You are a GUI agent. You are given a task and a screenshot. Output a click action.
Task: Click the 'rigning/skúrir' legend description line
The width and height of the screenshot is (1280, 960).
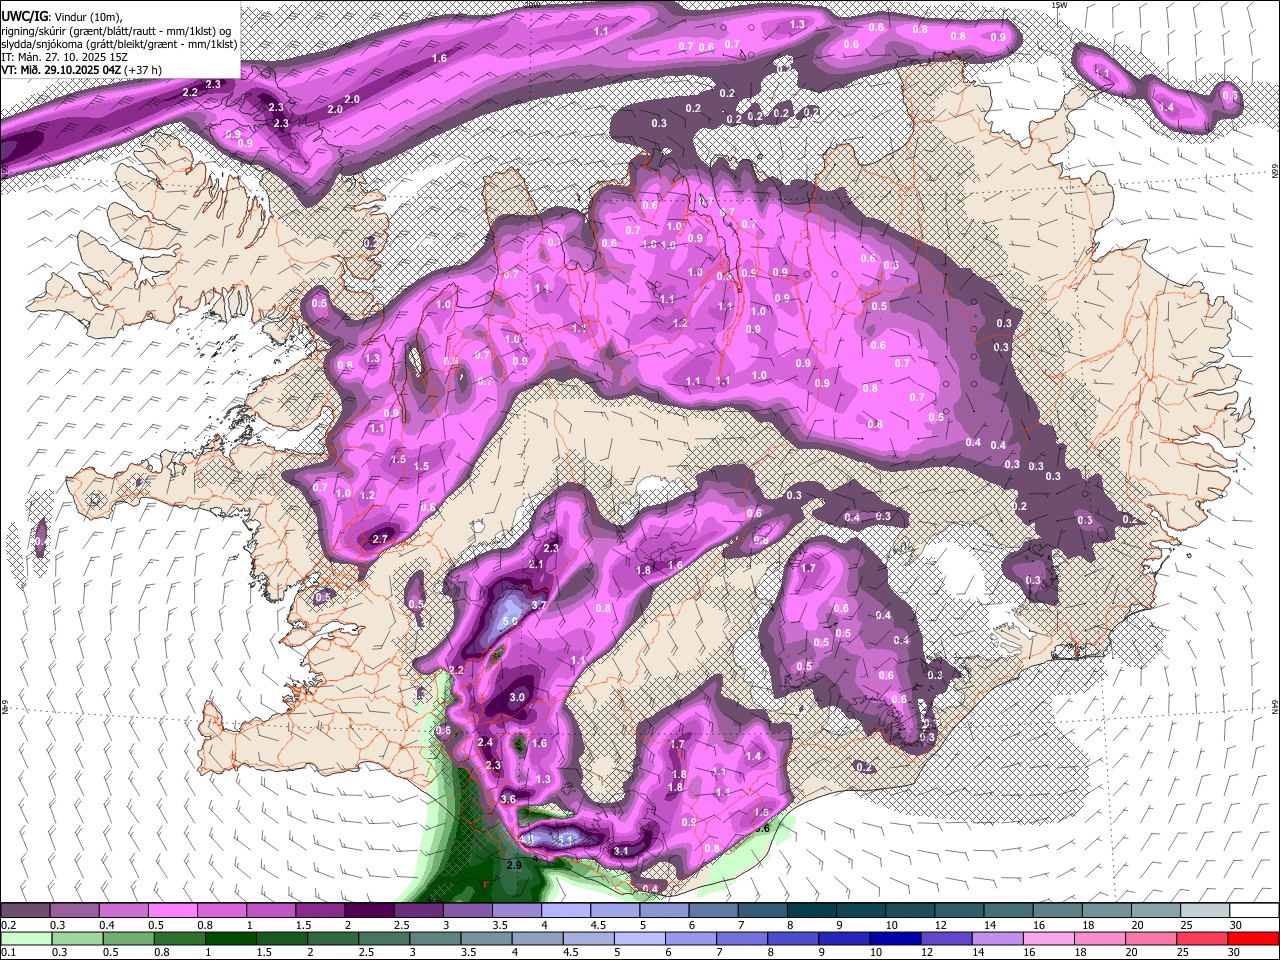click(x=116, y=30)
